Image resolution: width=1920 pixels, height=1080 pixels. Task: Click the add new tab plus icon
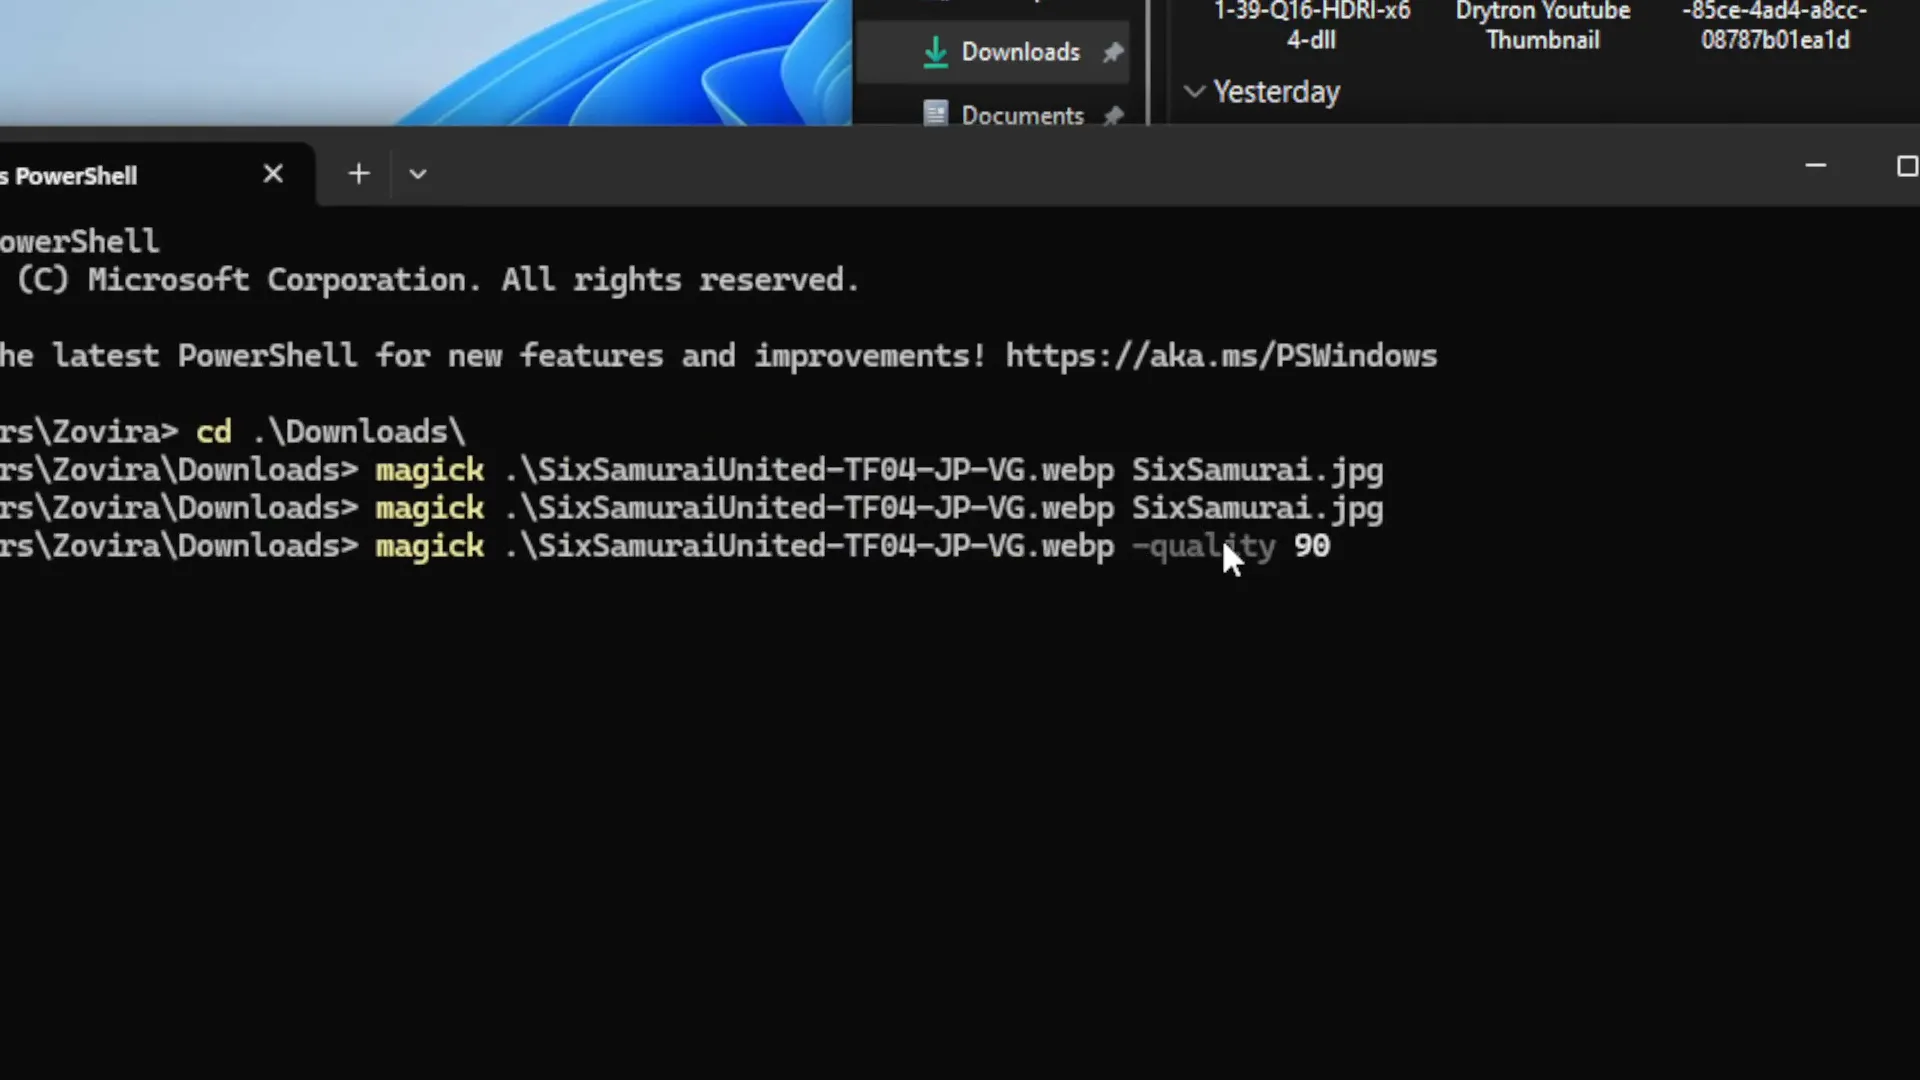coord(357,173)
